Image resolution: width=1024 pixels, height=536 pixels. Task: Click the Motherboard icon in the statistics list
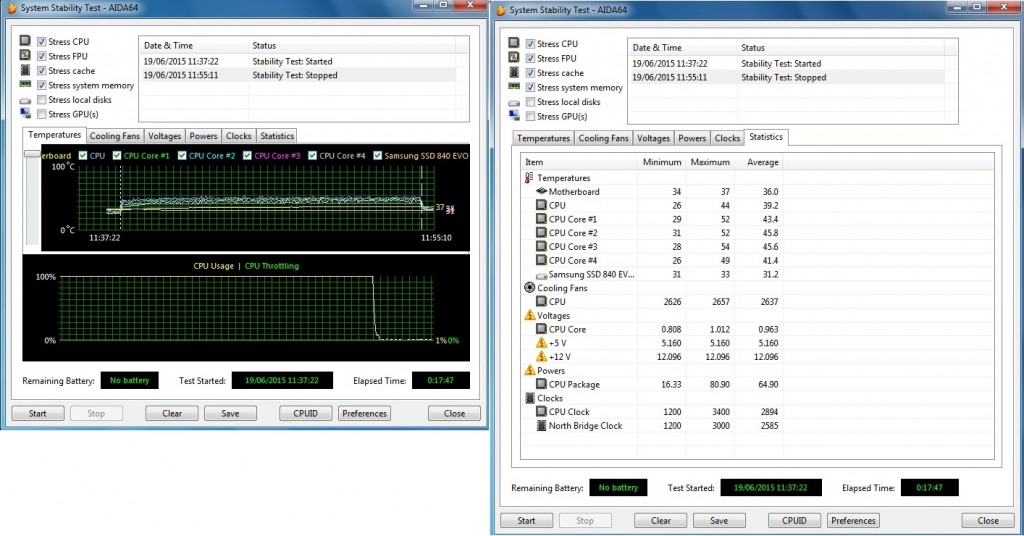pos(542,192)
